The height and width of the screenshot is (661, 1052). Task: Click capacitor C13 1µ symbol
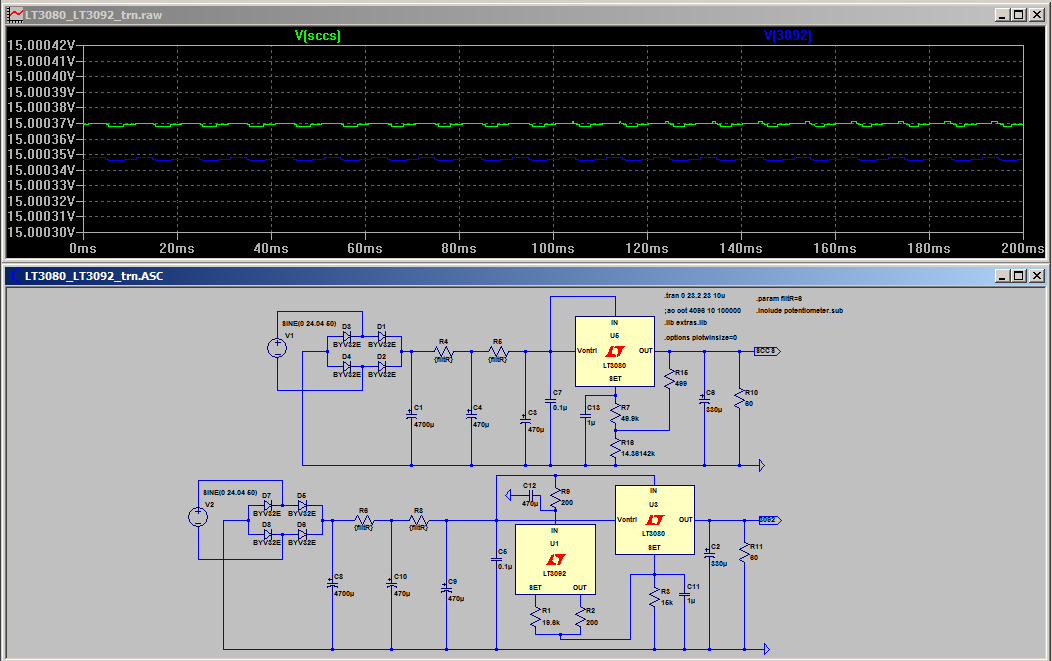pos(586,416)
